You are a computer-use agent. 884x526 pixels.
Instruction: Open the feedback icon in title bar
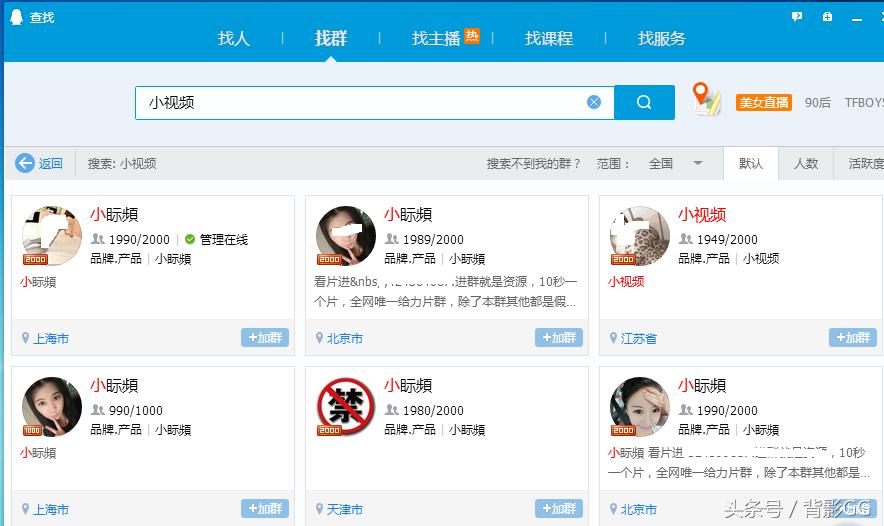point(797,17)
